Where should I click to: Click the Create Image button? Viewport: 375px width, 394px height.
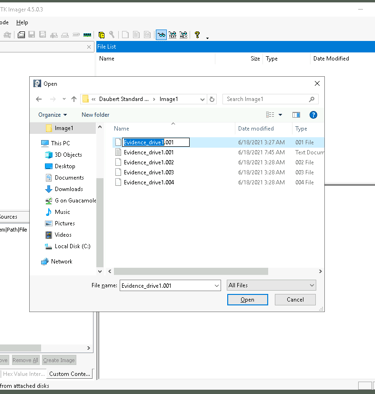[59, 360]
